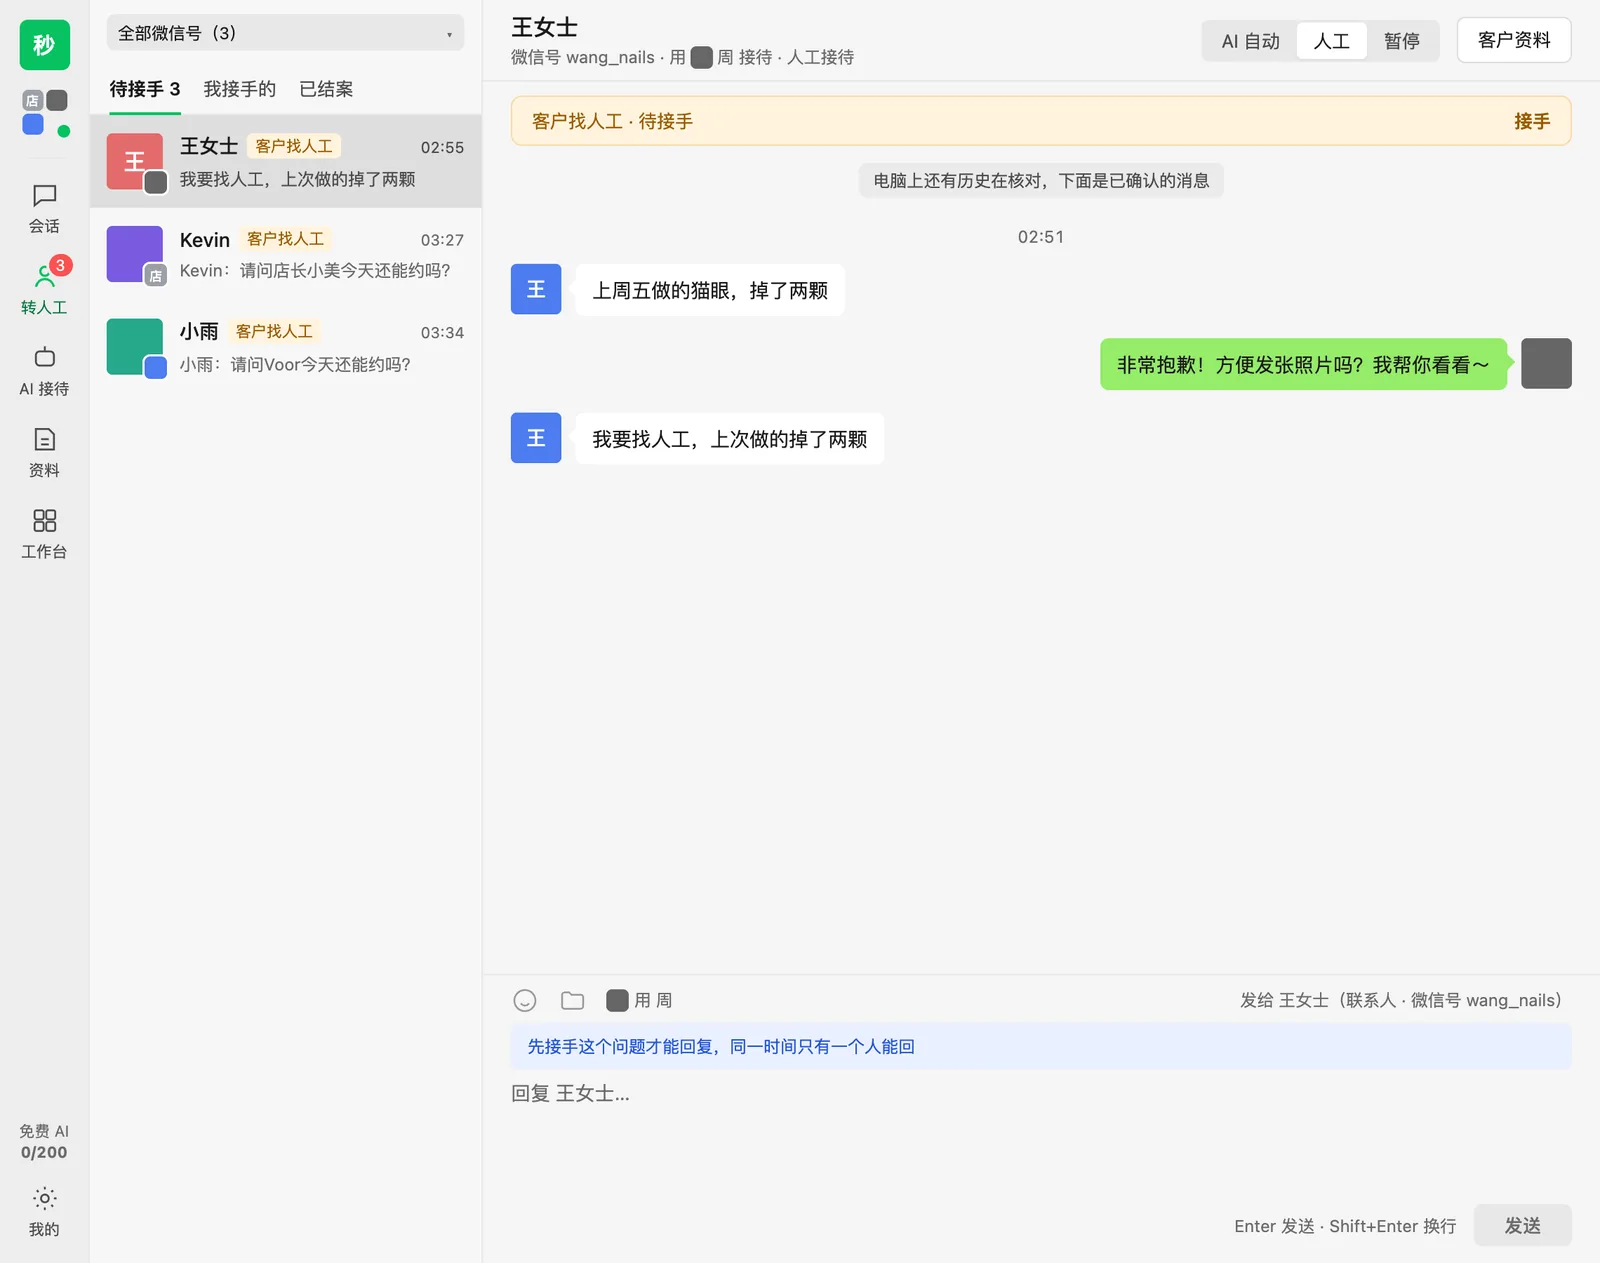Open the 转人工 handoff section

[x=44, y=289]
